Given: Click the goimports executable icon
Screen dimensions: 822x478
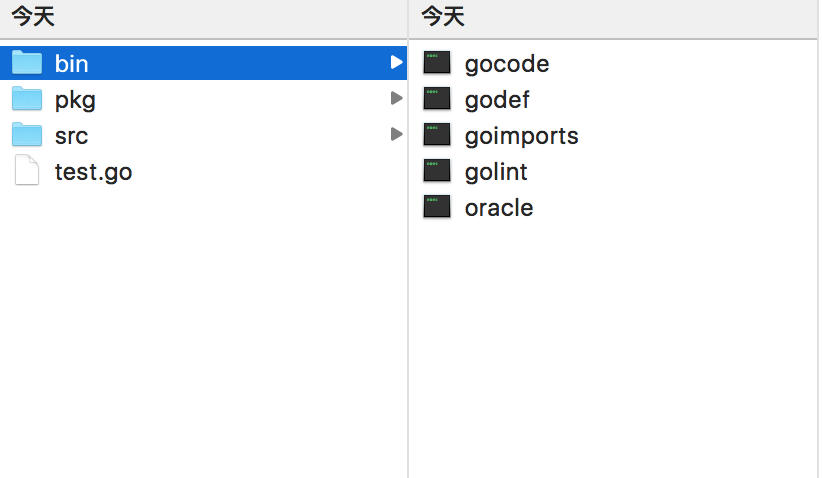Looking at the screenshot, I should (437, 135).
